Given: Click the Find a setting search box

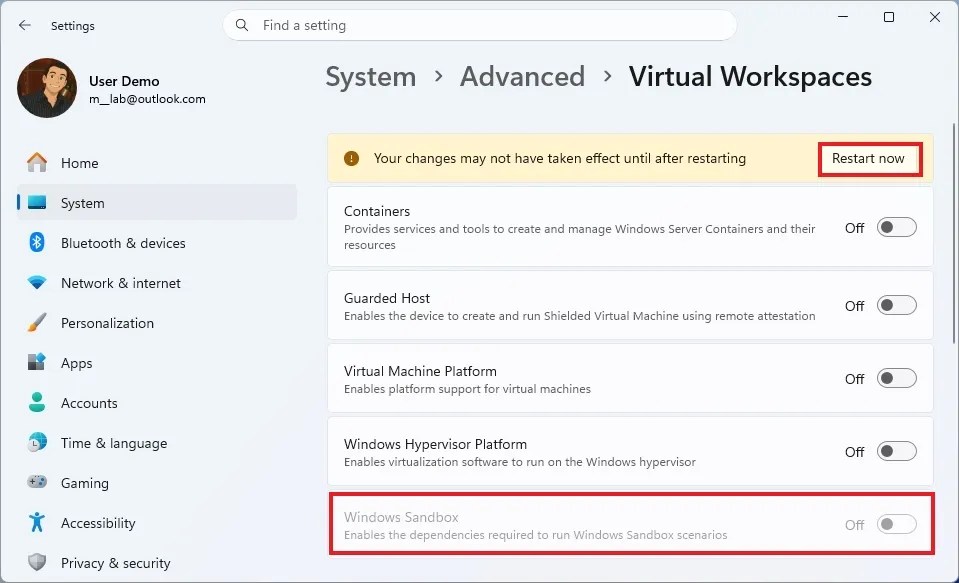Looking at the screenshot, I should 480,25.
